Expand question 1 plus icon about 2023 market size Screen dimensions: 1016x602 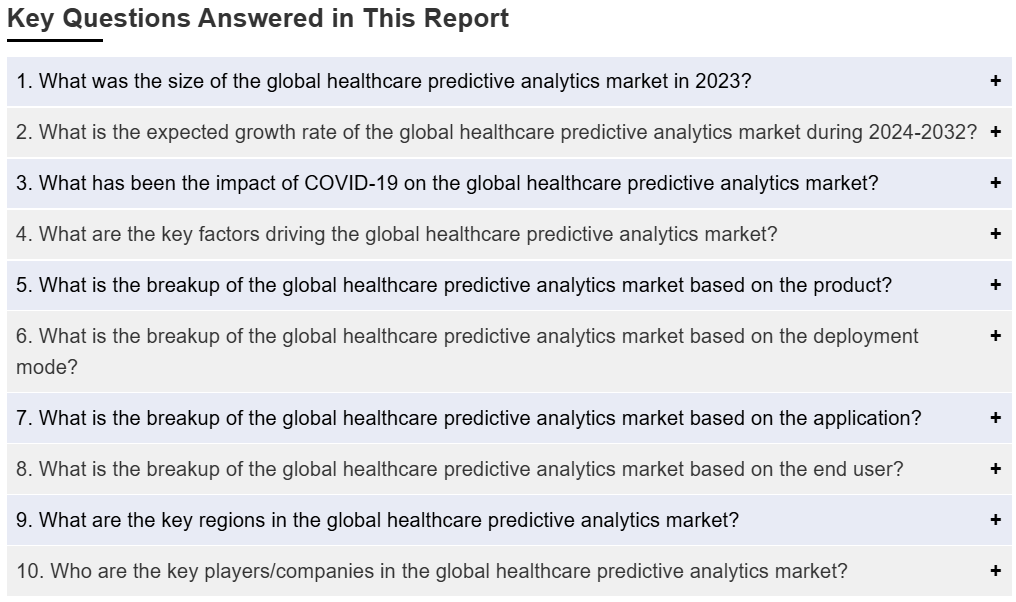pyautogui.click(x=995, y=81)
